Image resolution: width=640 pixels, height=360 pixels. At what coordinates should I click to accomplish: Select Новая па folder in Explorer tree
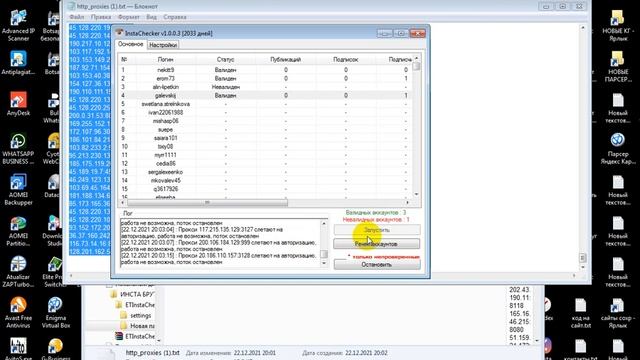tap(138, 326)
